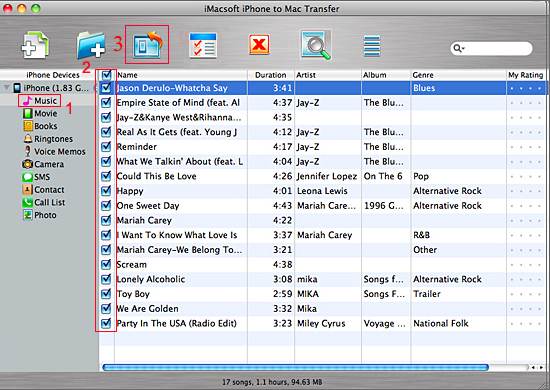Open Contact in the sidebar

tap(43, 190)
